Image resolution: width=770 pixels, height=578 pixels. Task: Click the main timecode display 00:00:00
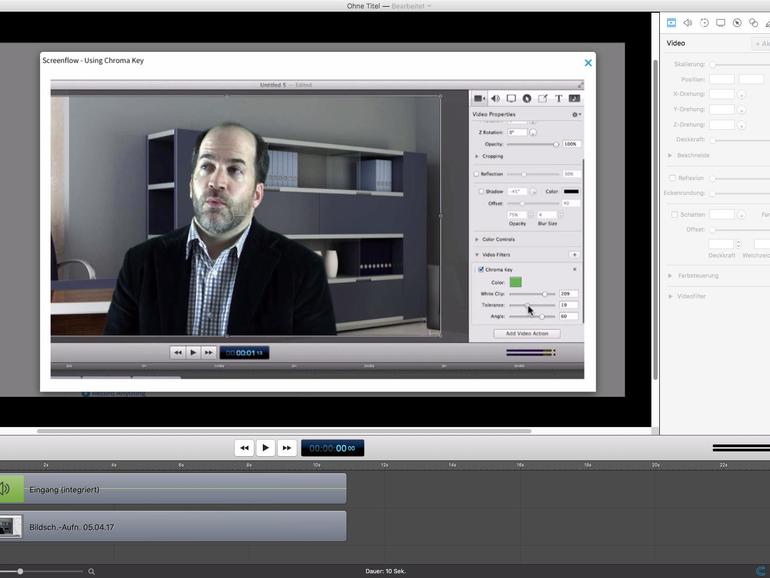(x=332, y=448)
